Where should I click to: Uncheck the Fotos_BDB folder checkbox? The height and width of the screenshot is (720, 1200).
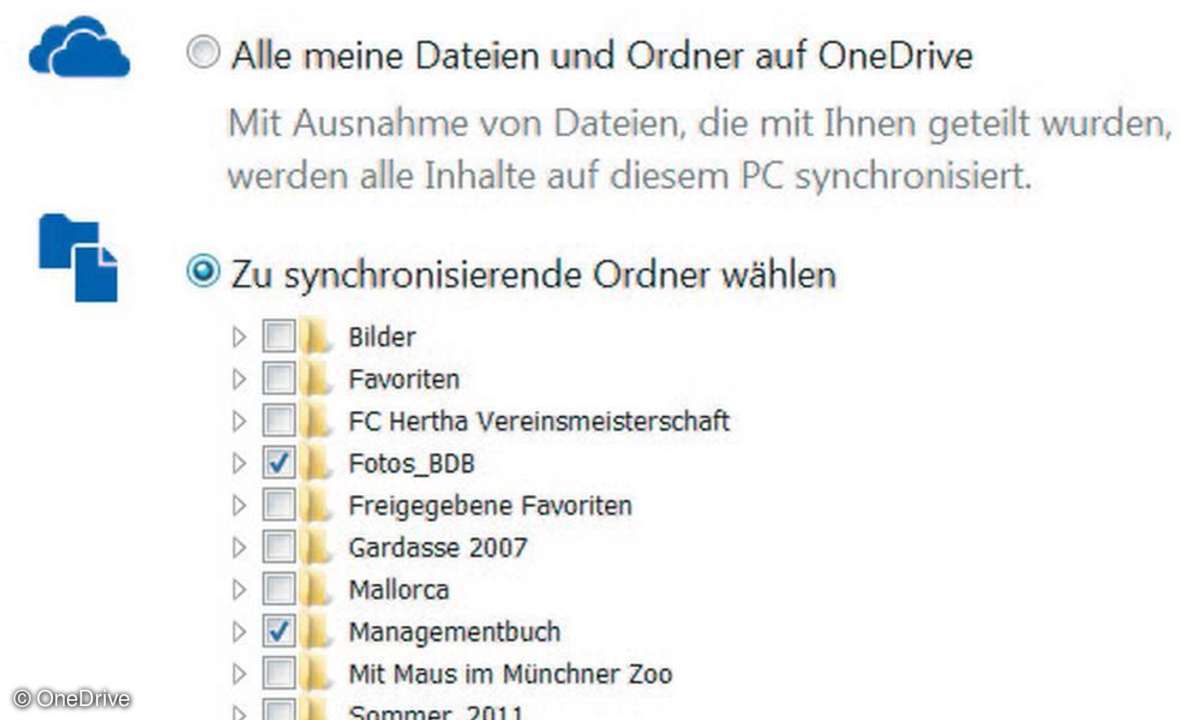pyautogui.click(x=279, y=463)
